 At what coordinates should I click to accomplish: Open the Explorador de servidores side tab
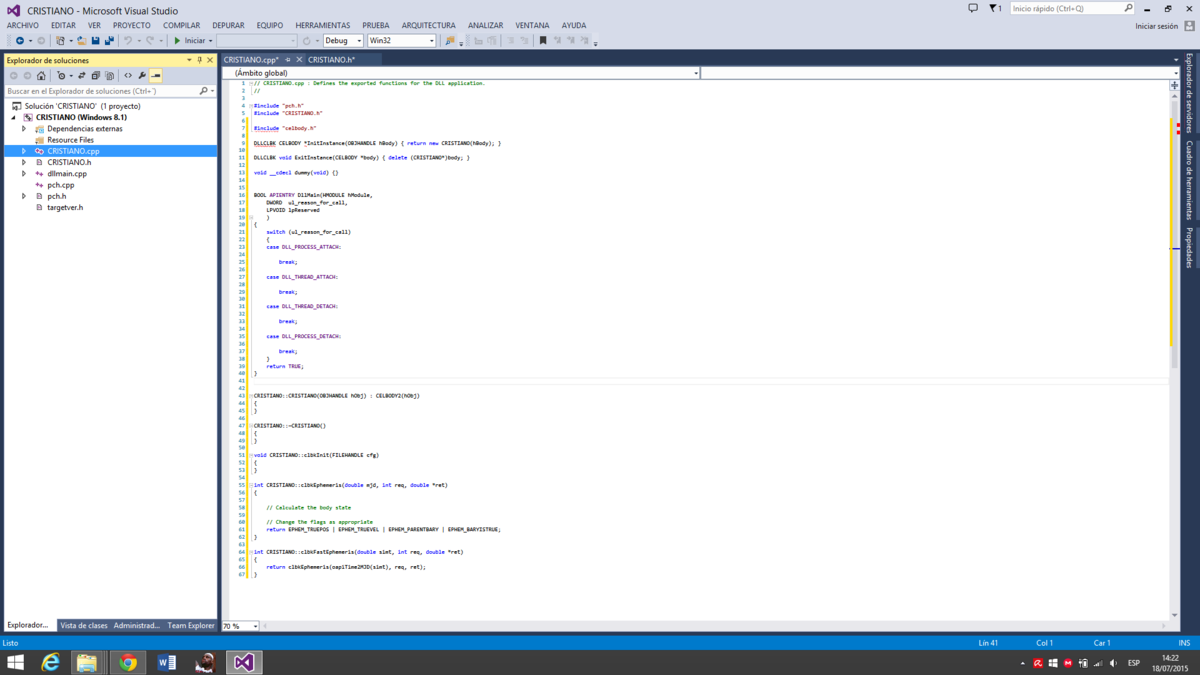point(1189,93)
